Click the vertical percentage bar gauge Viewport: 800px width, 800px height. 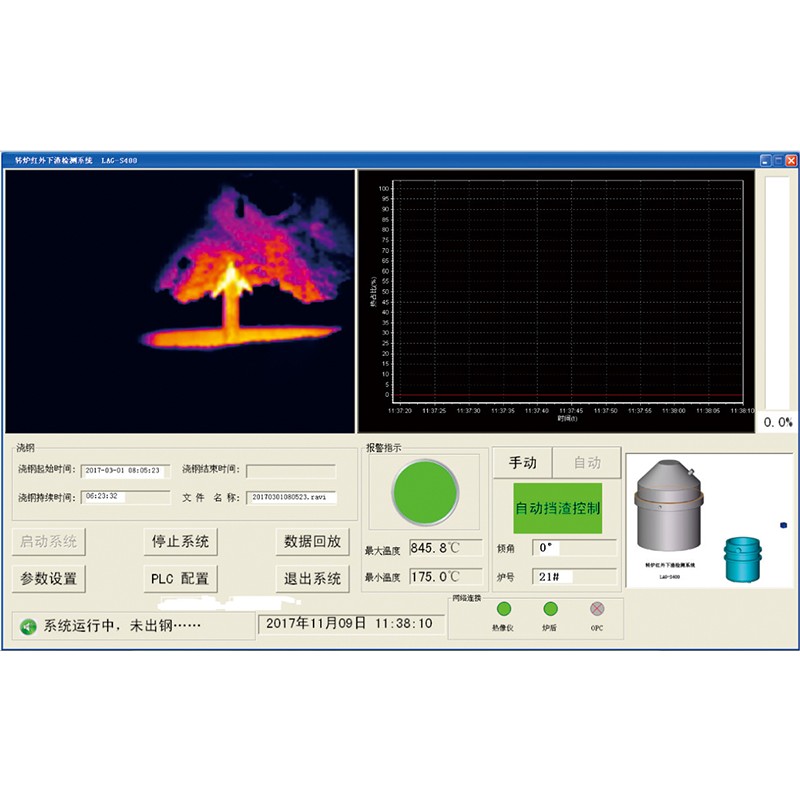tap(778, 293)
